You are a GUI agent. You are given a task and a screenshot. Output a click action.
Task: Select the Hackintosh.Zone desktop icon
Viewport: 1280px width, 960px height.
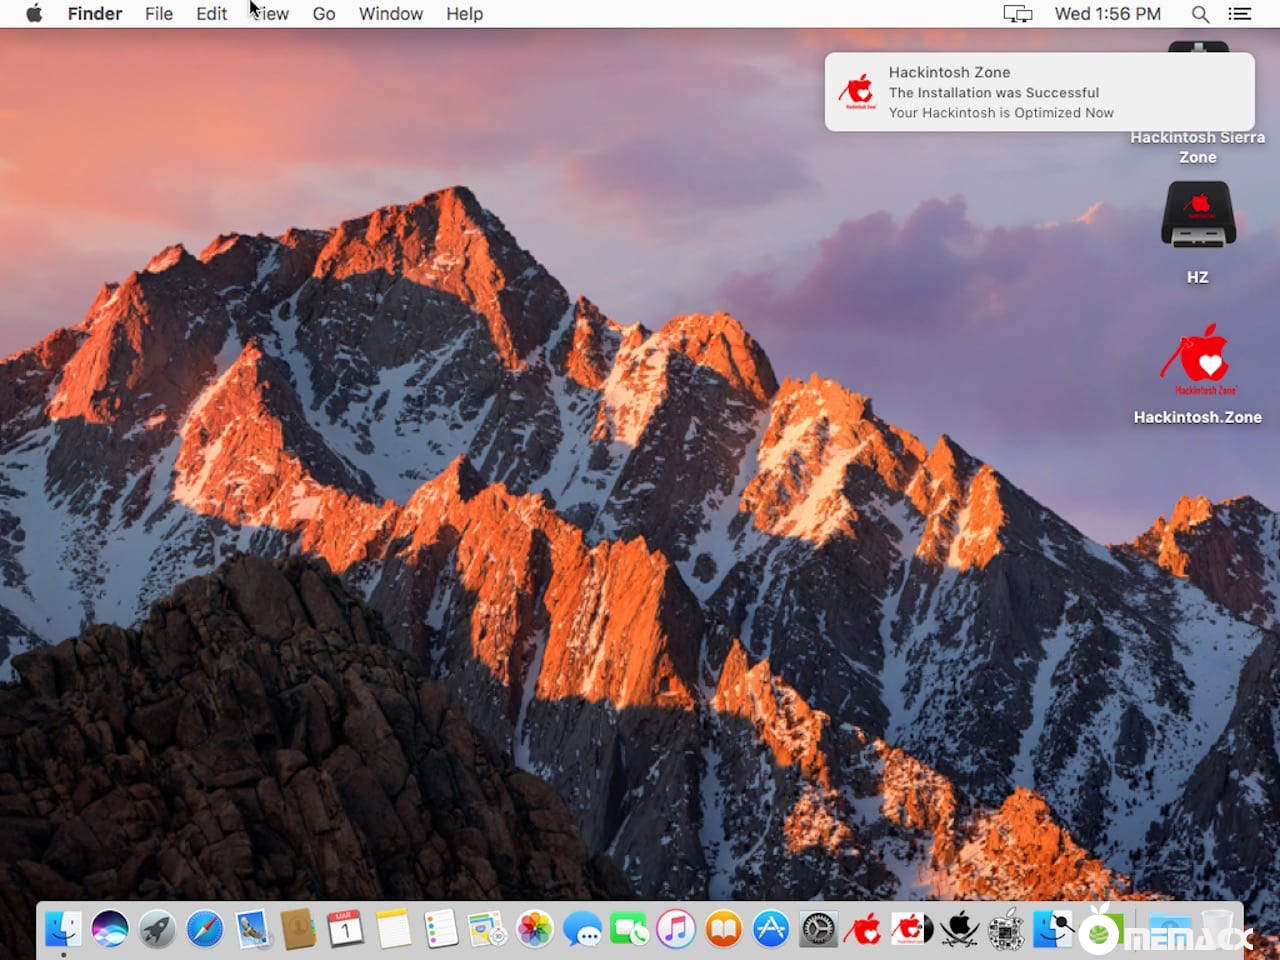pyautogui.click(x=1198, y=360)
